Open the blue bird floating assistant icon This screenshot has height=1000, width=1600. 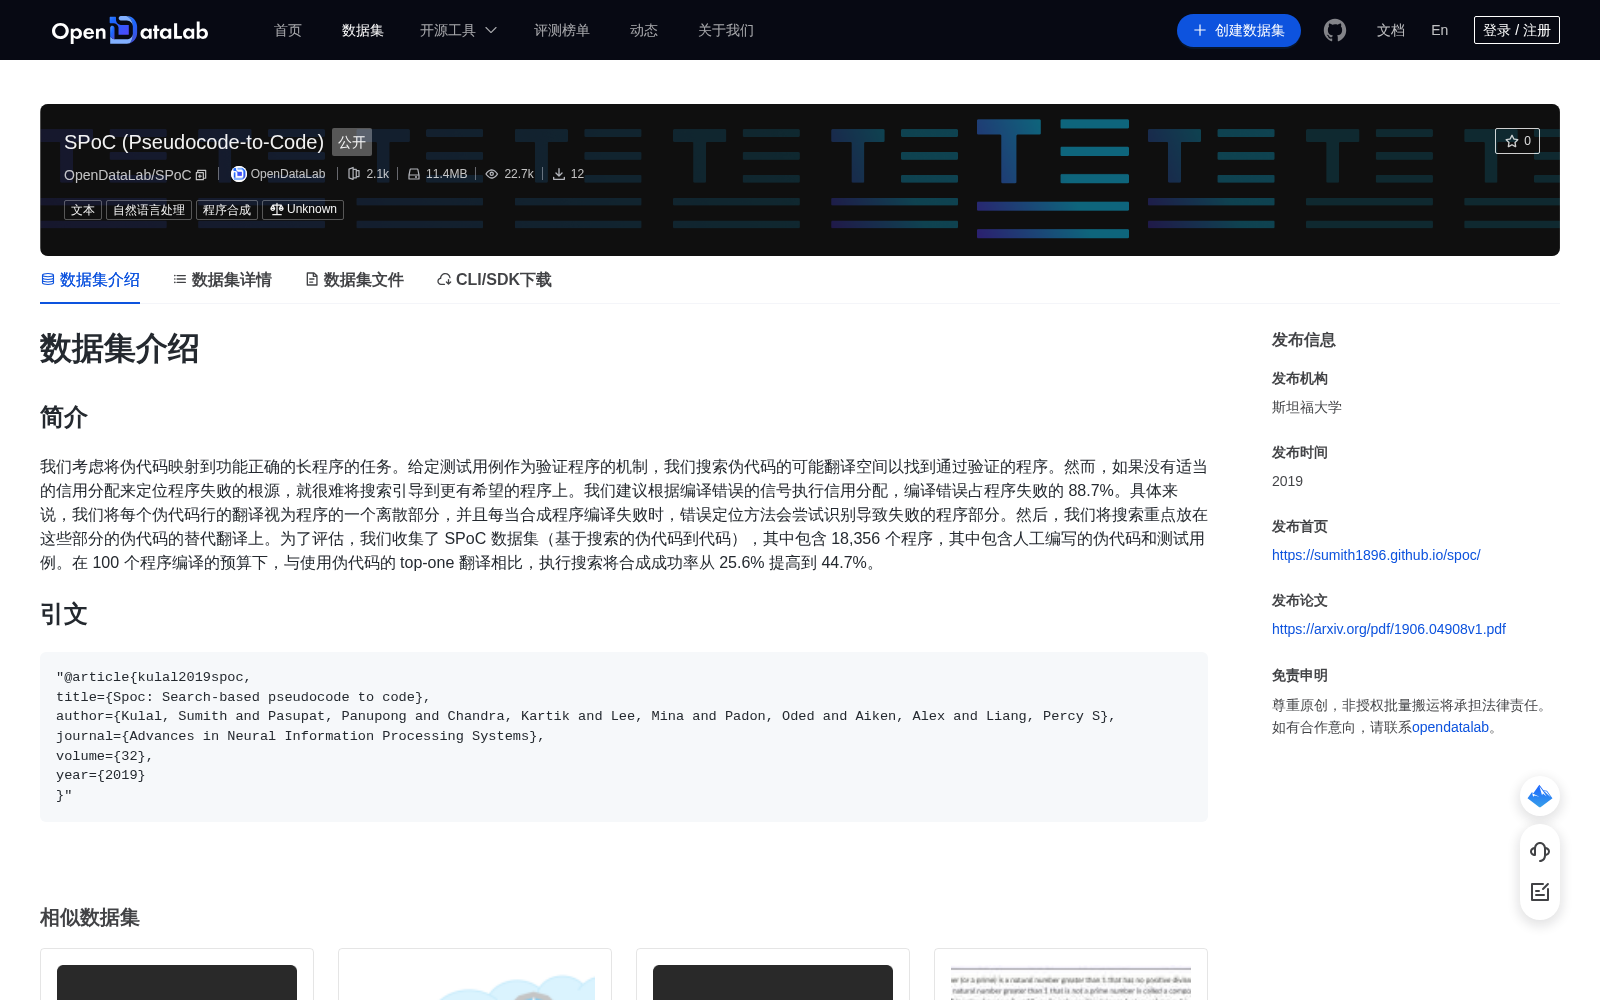pyautogui.click(x=1540, y=796)
